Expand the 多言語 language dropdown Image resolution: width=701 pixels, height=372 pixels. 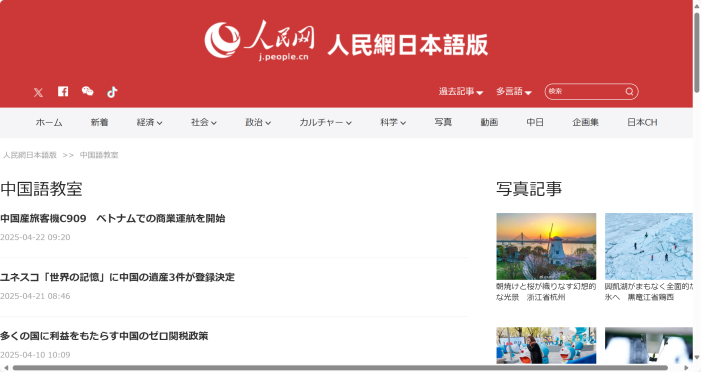(514, 92)
